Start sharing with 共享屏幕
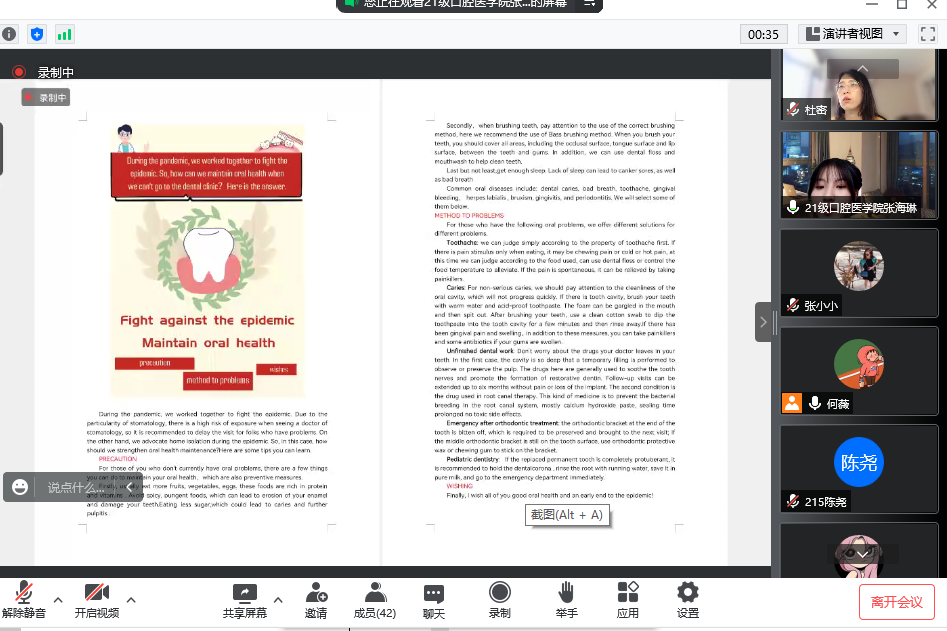 pos(245,600)
